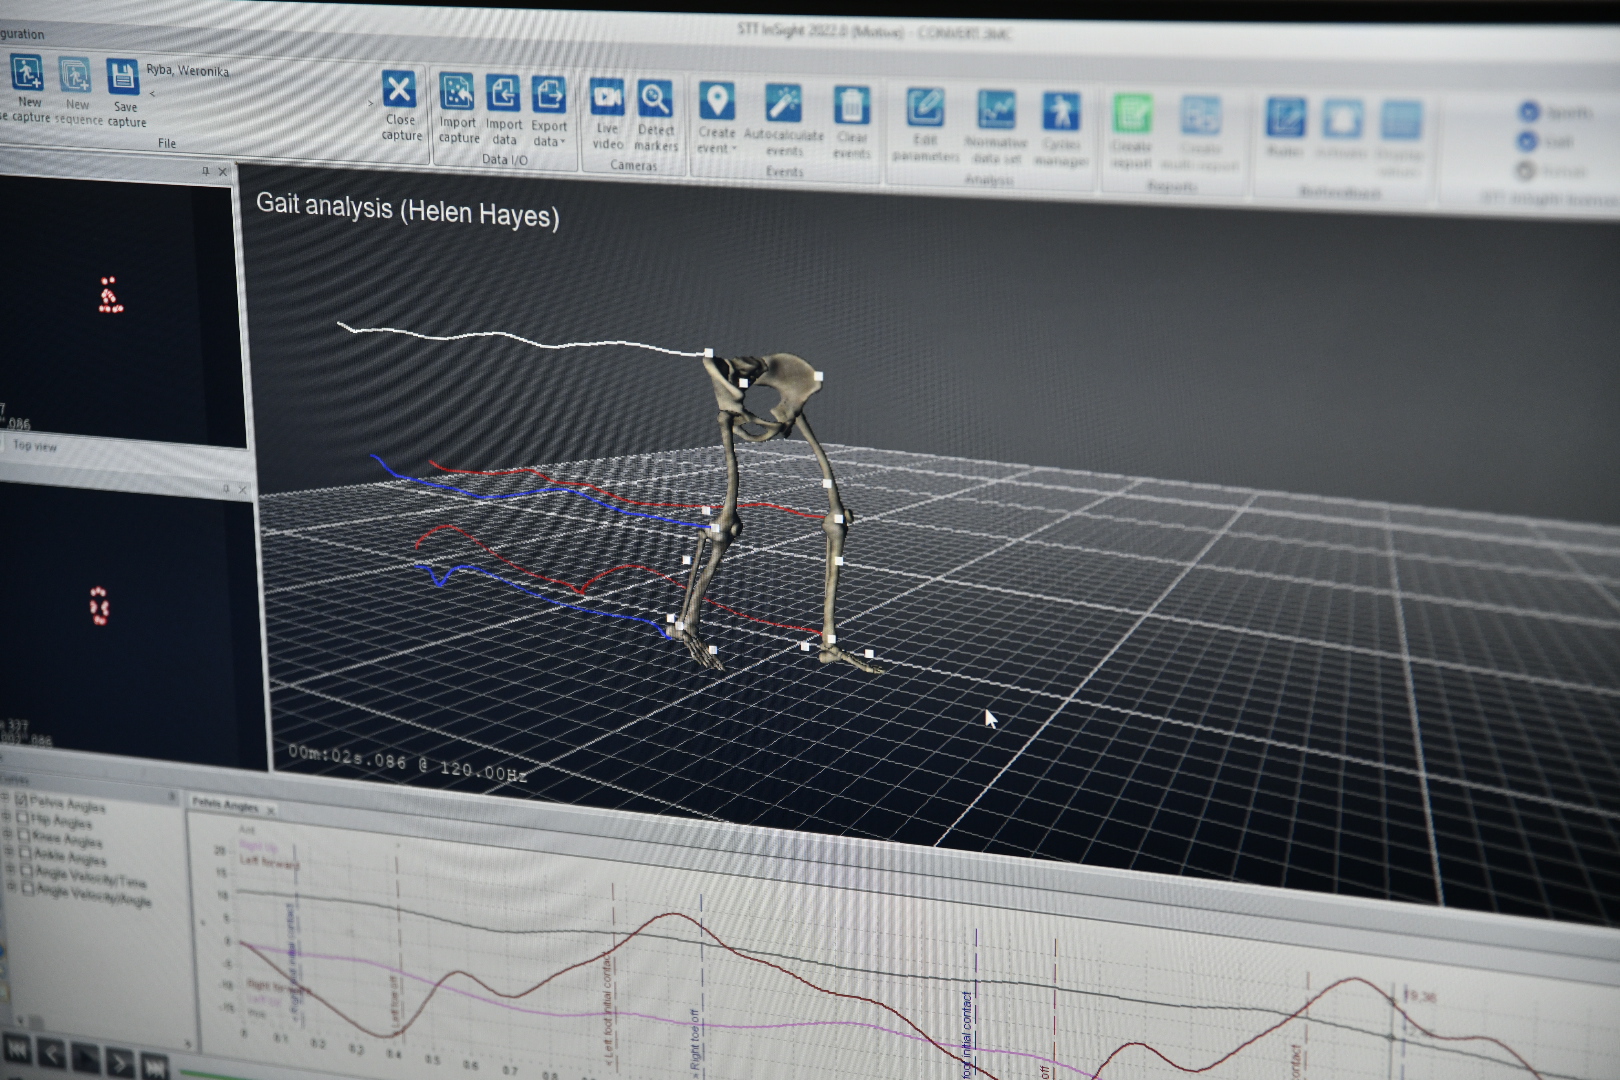This screenshot has width=1620, height=1080.
Task: Click the Left forward legend label
Action: (x=268, y=862)
